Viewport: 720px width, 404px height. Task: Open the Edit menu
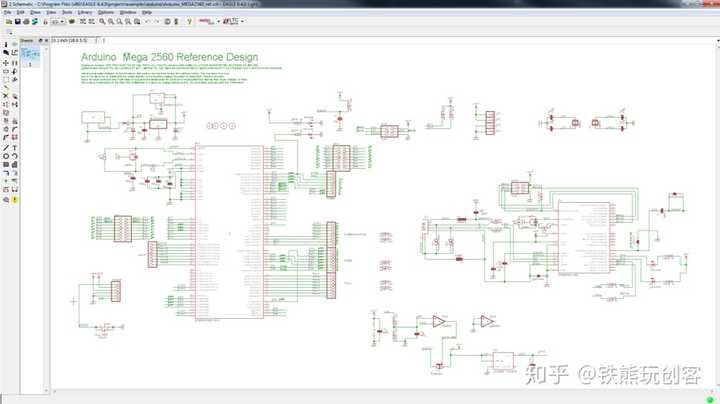(21, 12)
